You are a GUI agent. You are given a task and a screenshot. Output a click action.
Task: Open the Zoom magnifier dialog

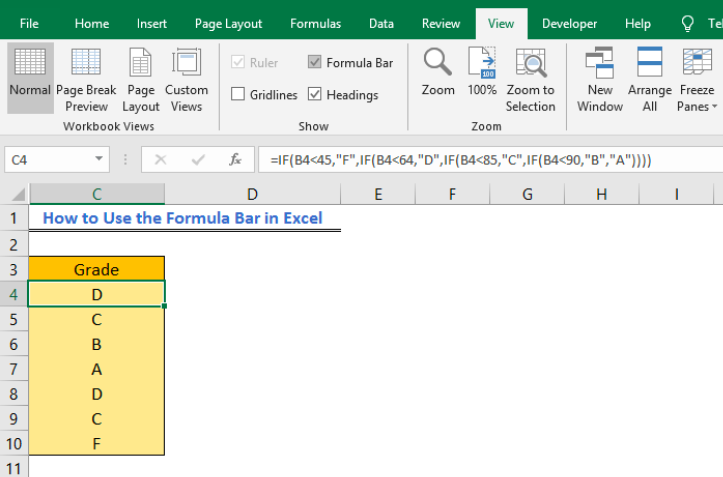[x=438, y=72]
